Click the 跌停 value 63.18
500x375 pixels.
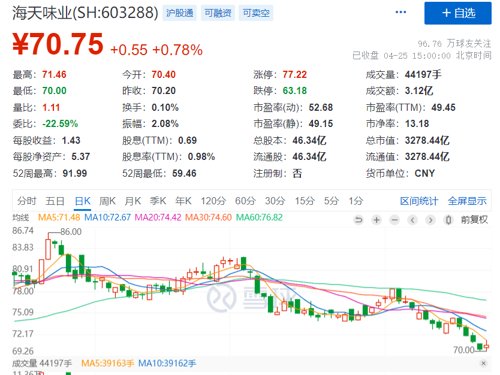pyautogui.click(x=295, y=91)
